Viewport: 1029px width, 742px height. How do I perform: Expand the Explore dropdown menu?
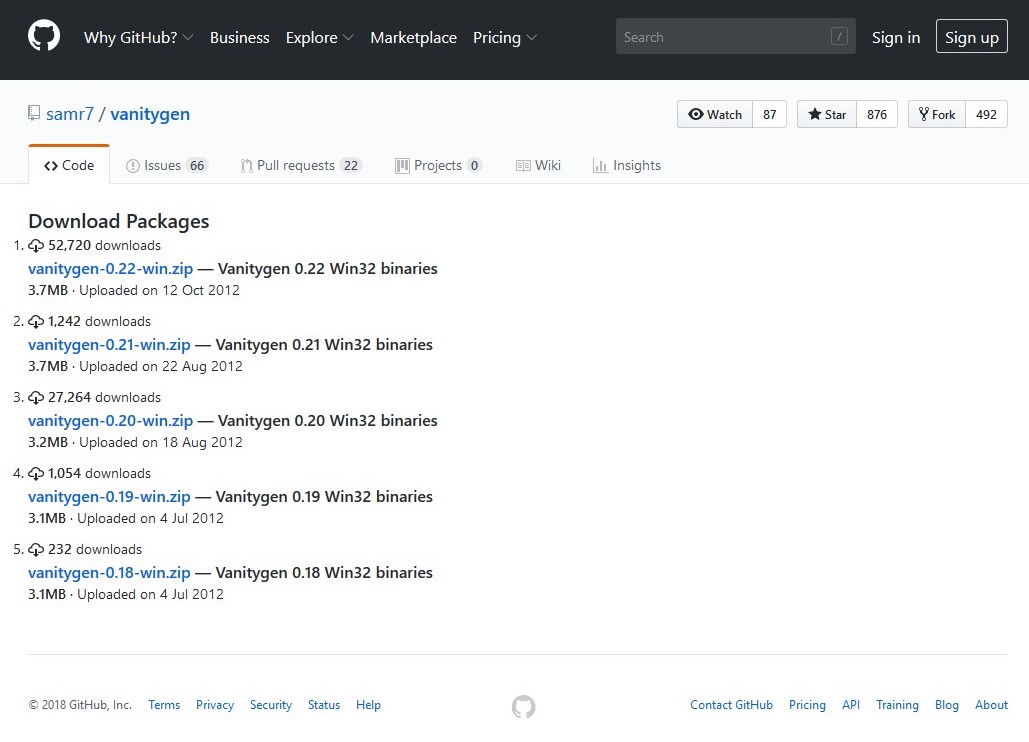click(320, 37)
